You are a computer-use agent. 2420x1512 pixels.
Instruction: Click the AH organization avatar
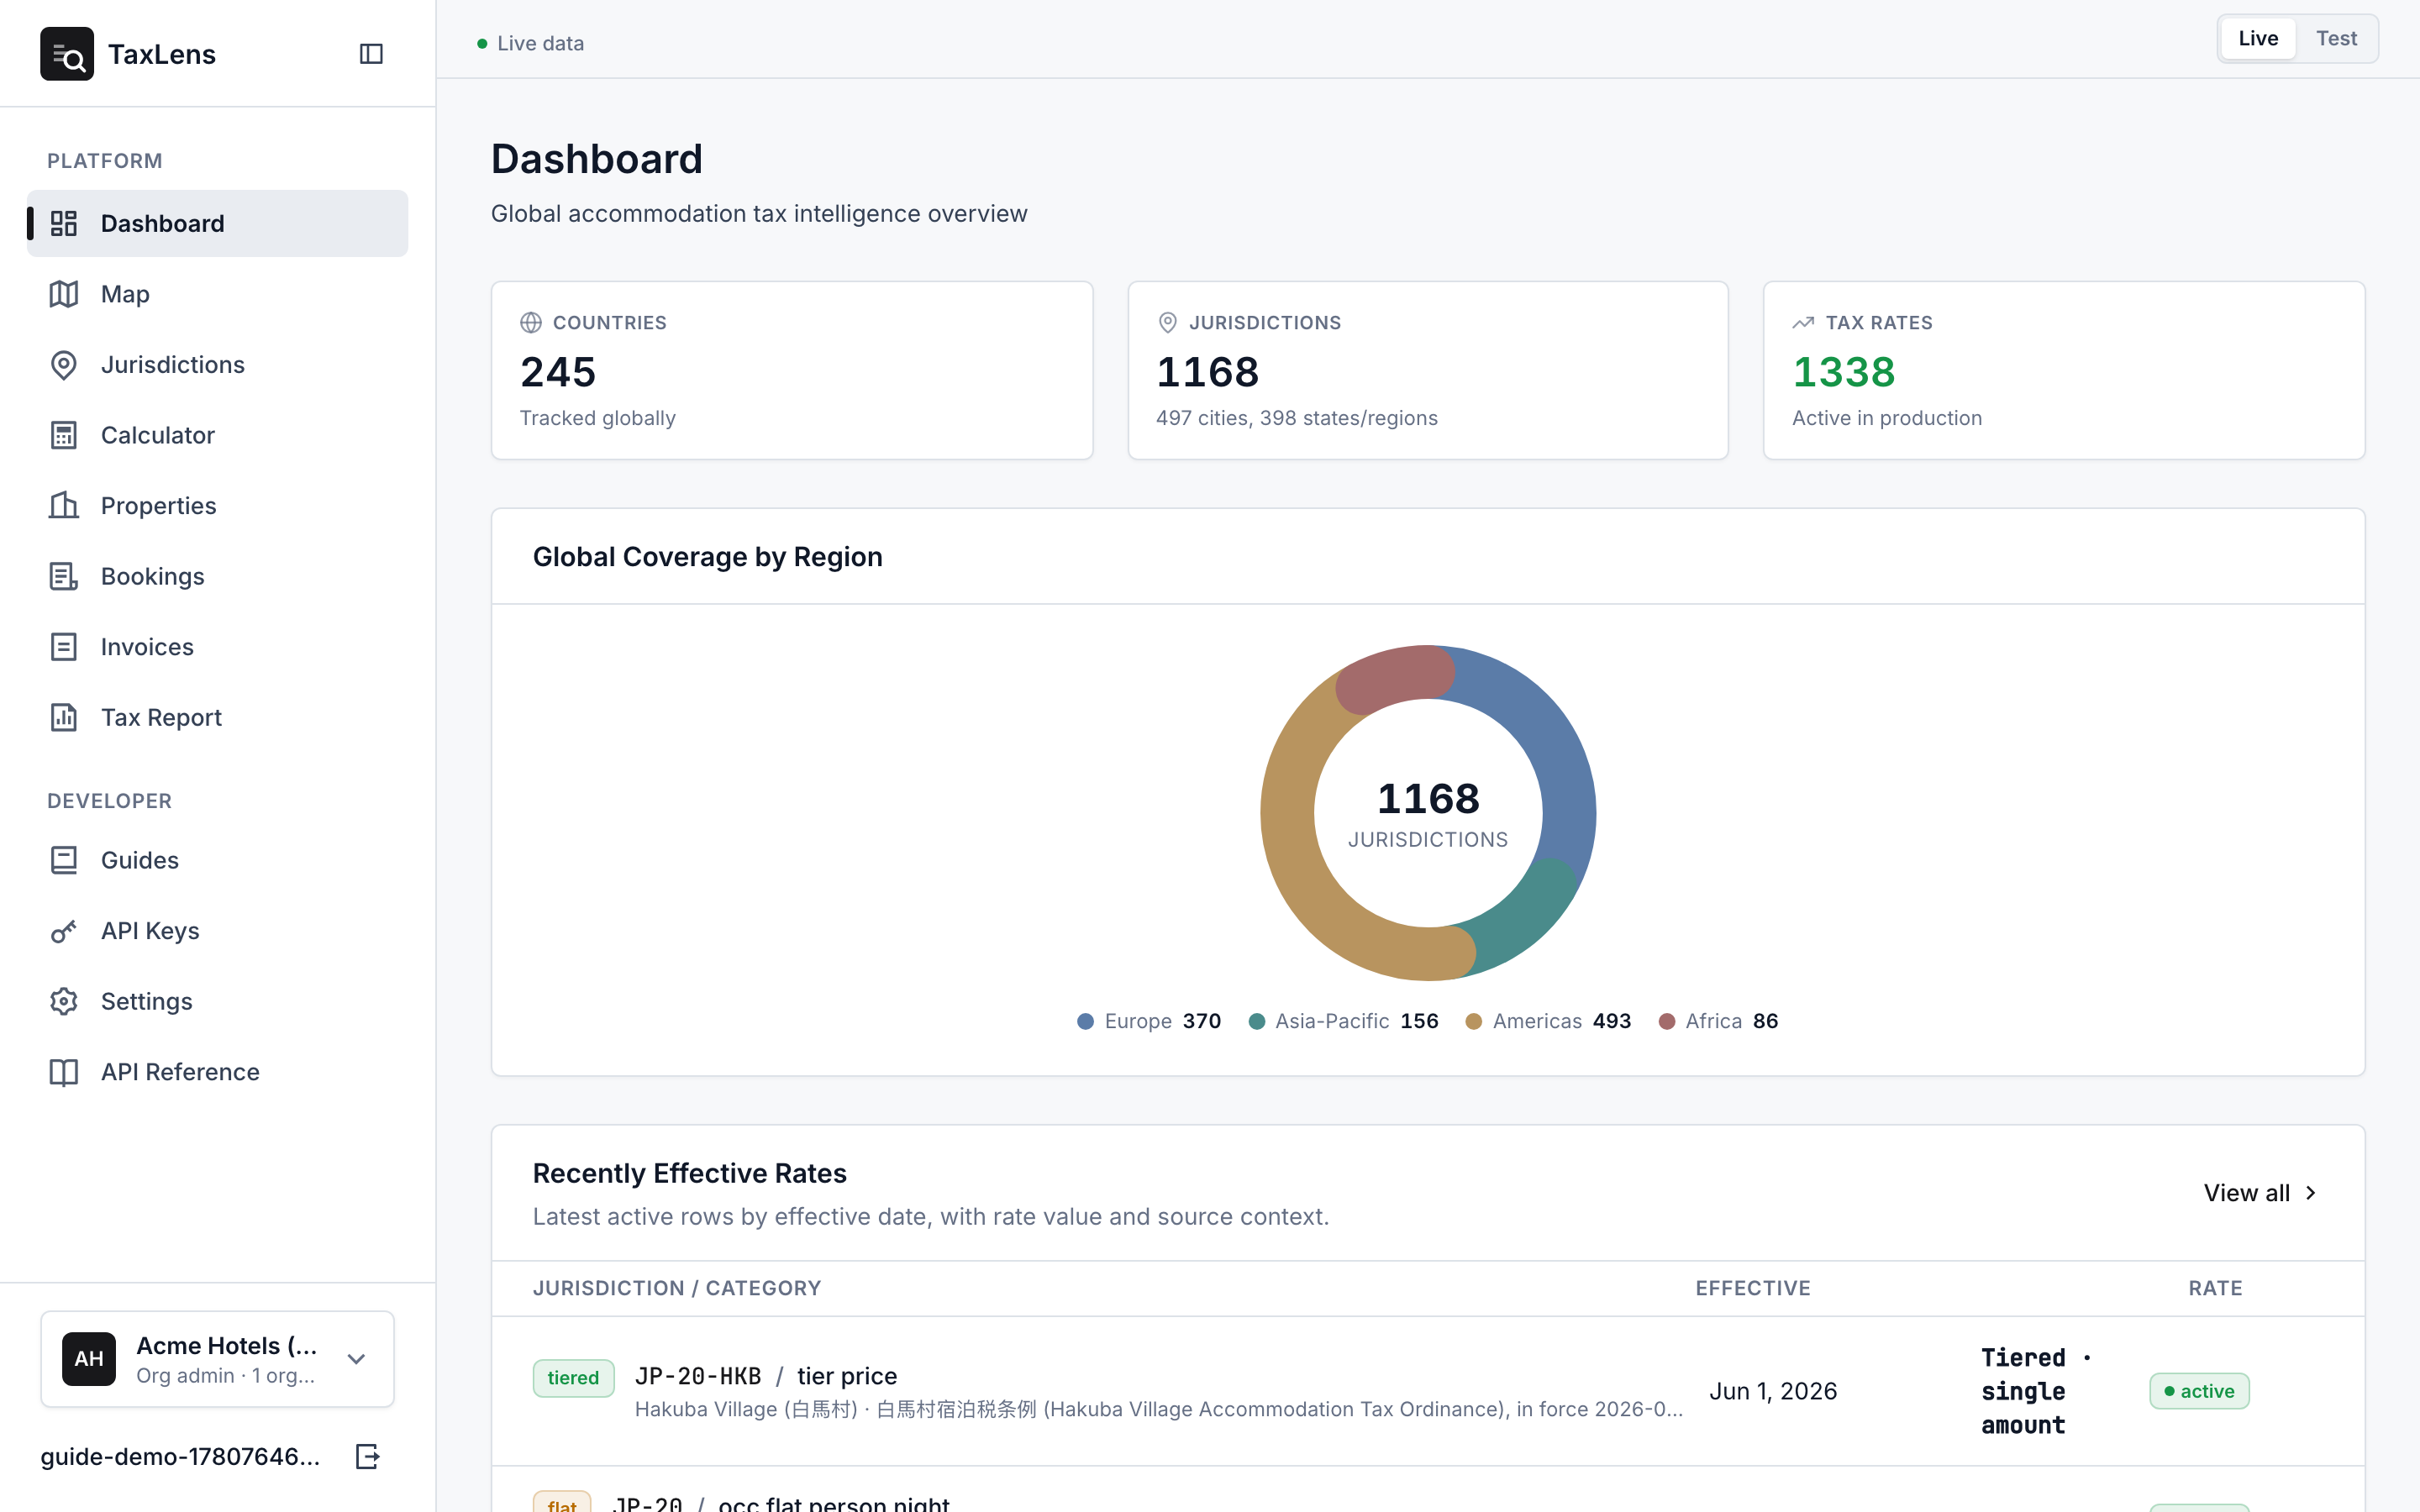click(89, 1359)
